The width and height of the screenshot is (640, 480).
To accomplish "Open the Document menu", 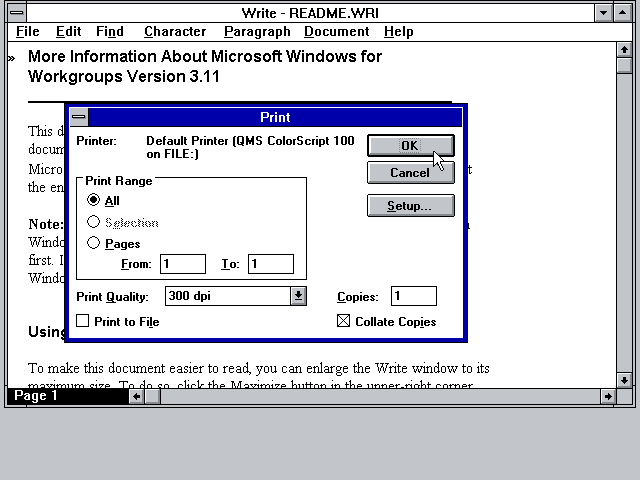I will tap(337, 31).
